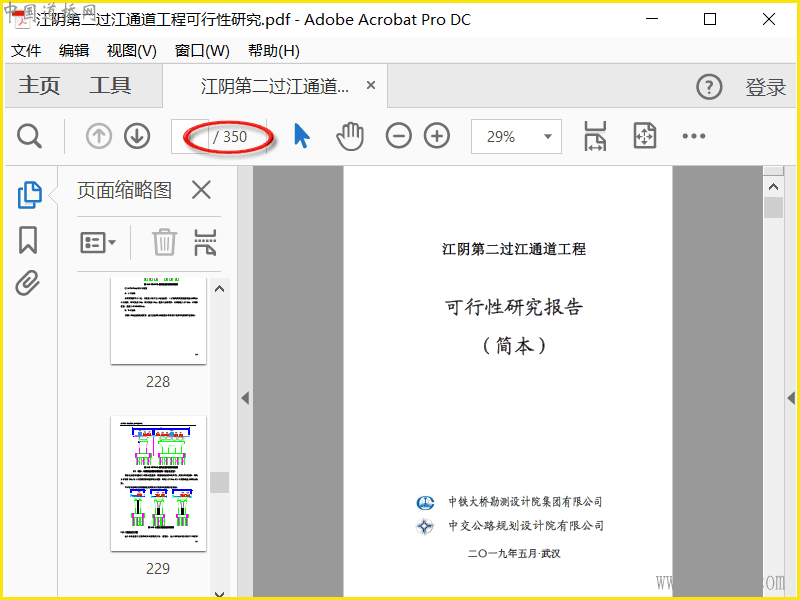Image resolution: width=800 pixels, height=600 pixels.
Task: Zoom out with the minus button
Action: pos(398,136)
